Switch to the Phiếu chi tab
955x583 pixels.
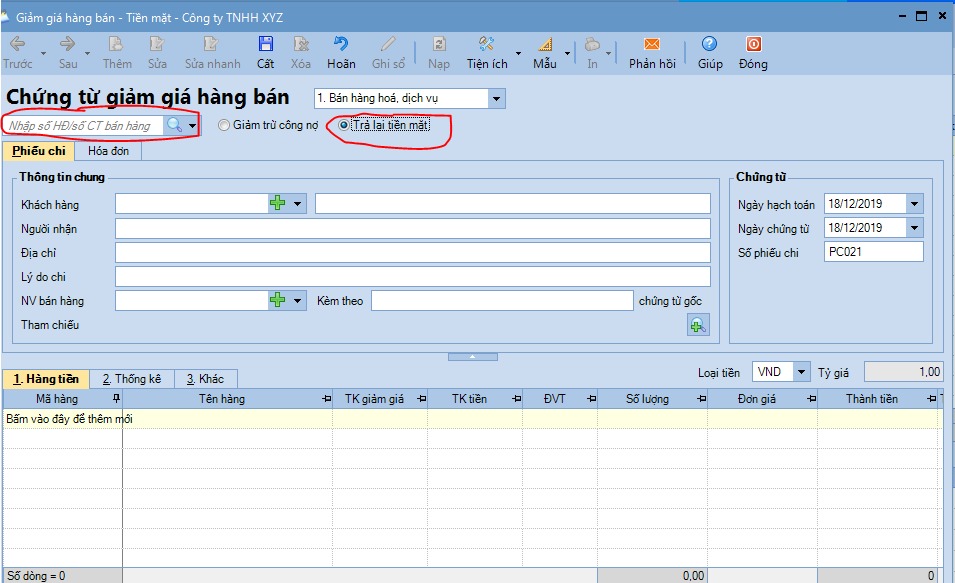38,151
